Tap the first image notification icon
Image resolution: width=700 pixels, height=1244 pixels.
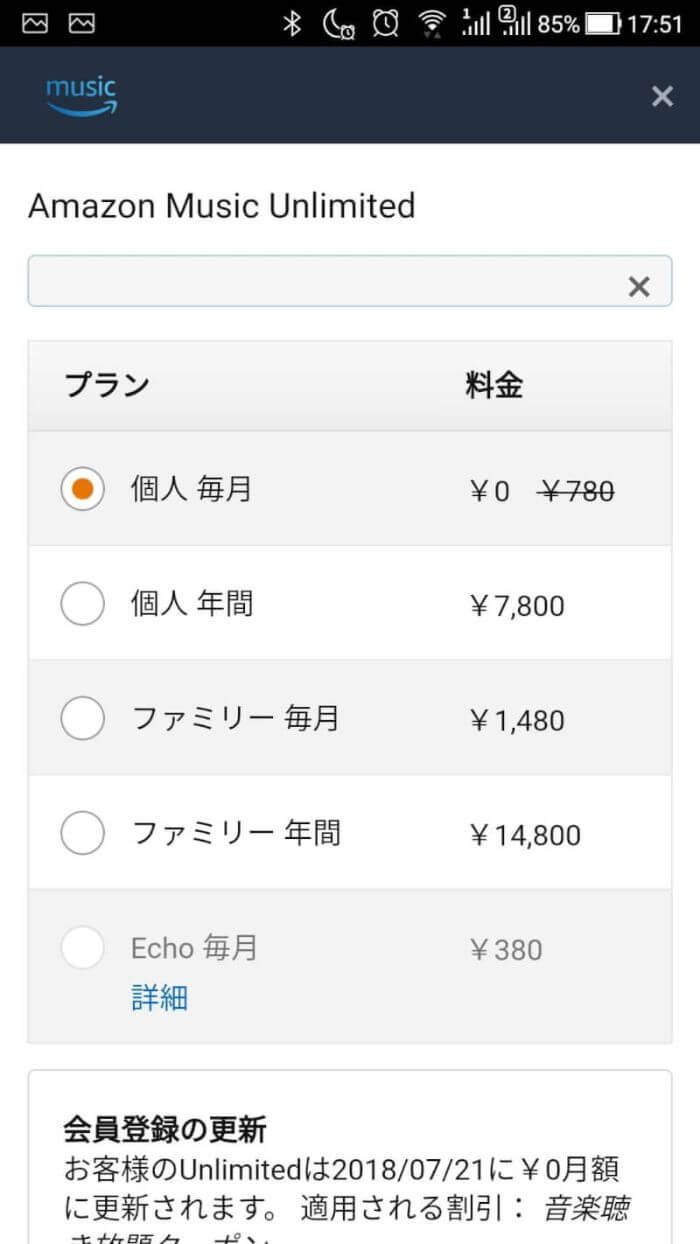click(35, 24)
